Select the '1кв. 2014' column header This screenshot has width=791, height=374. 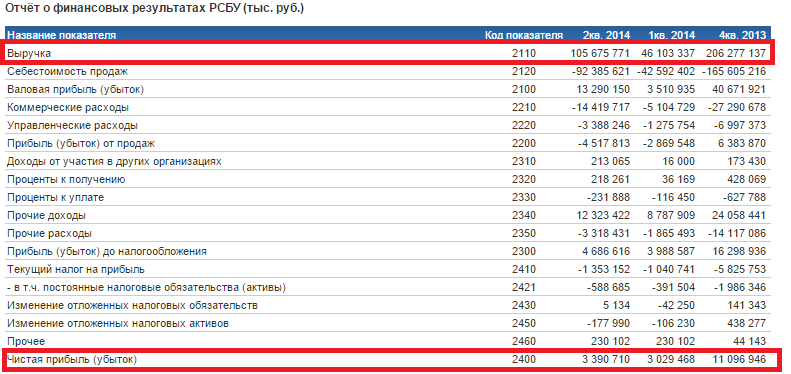[x=672, y=35]
